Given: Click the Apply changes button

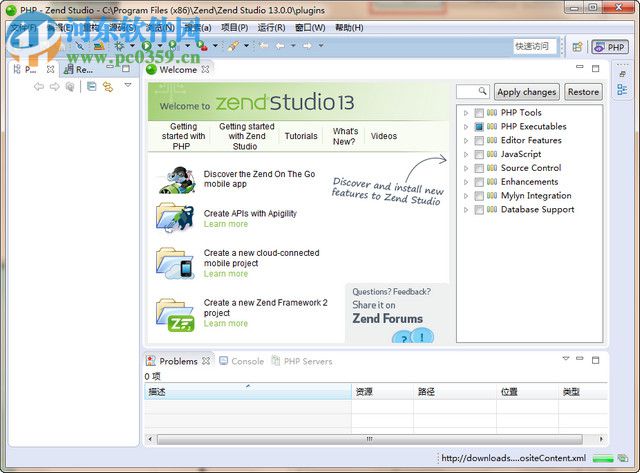Looking at the screenshot, I should coord(527,92).
